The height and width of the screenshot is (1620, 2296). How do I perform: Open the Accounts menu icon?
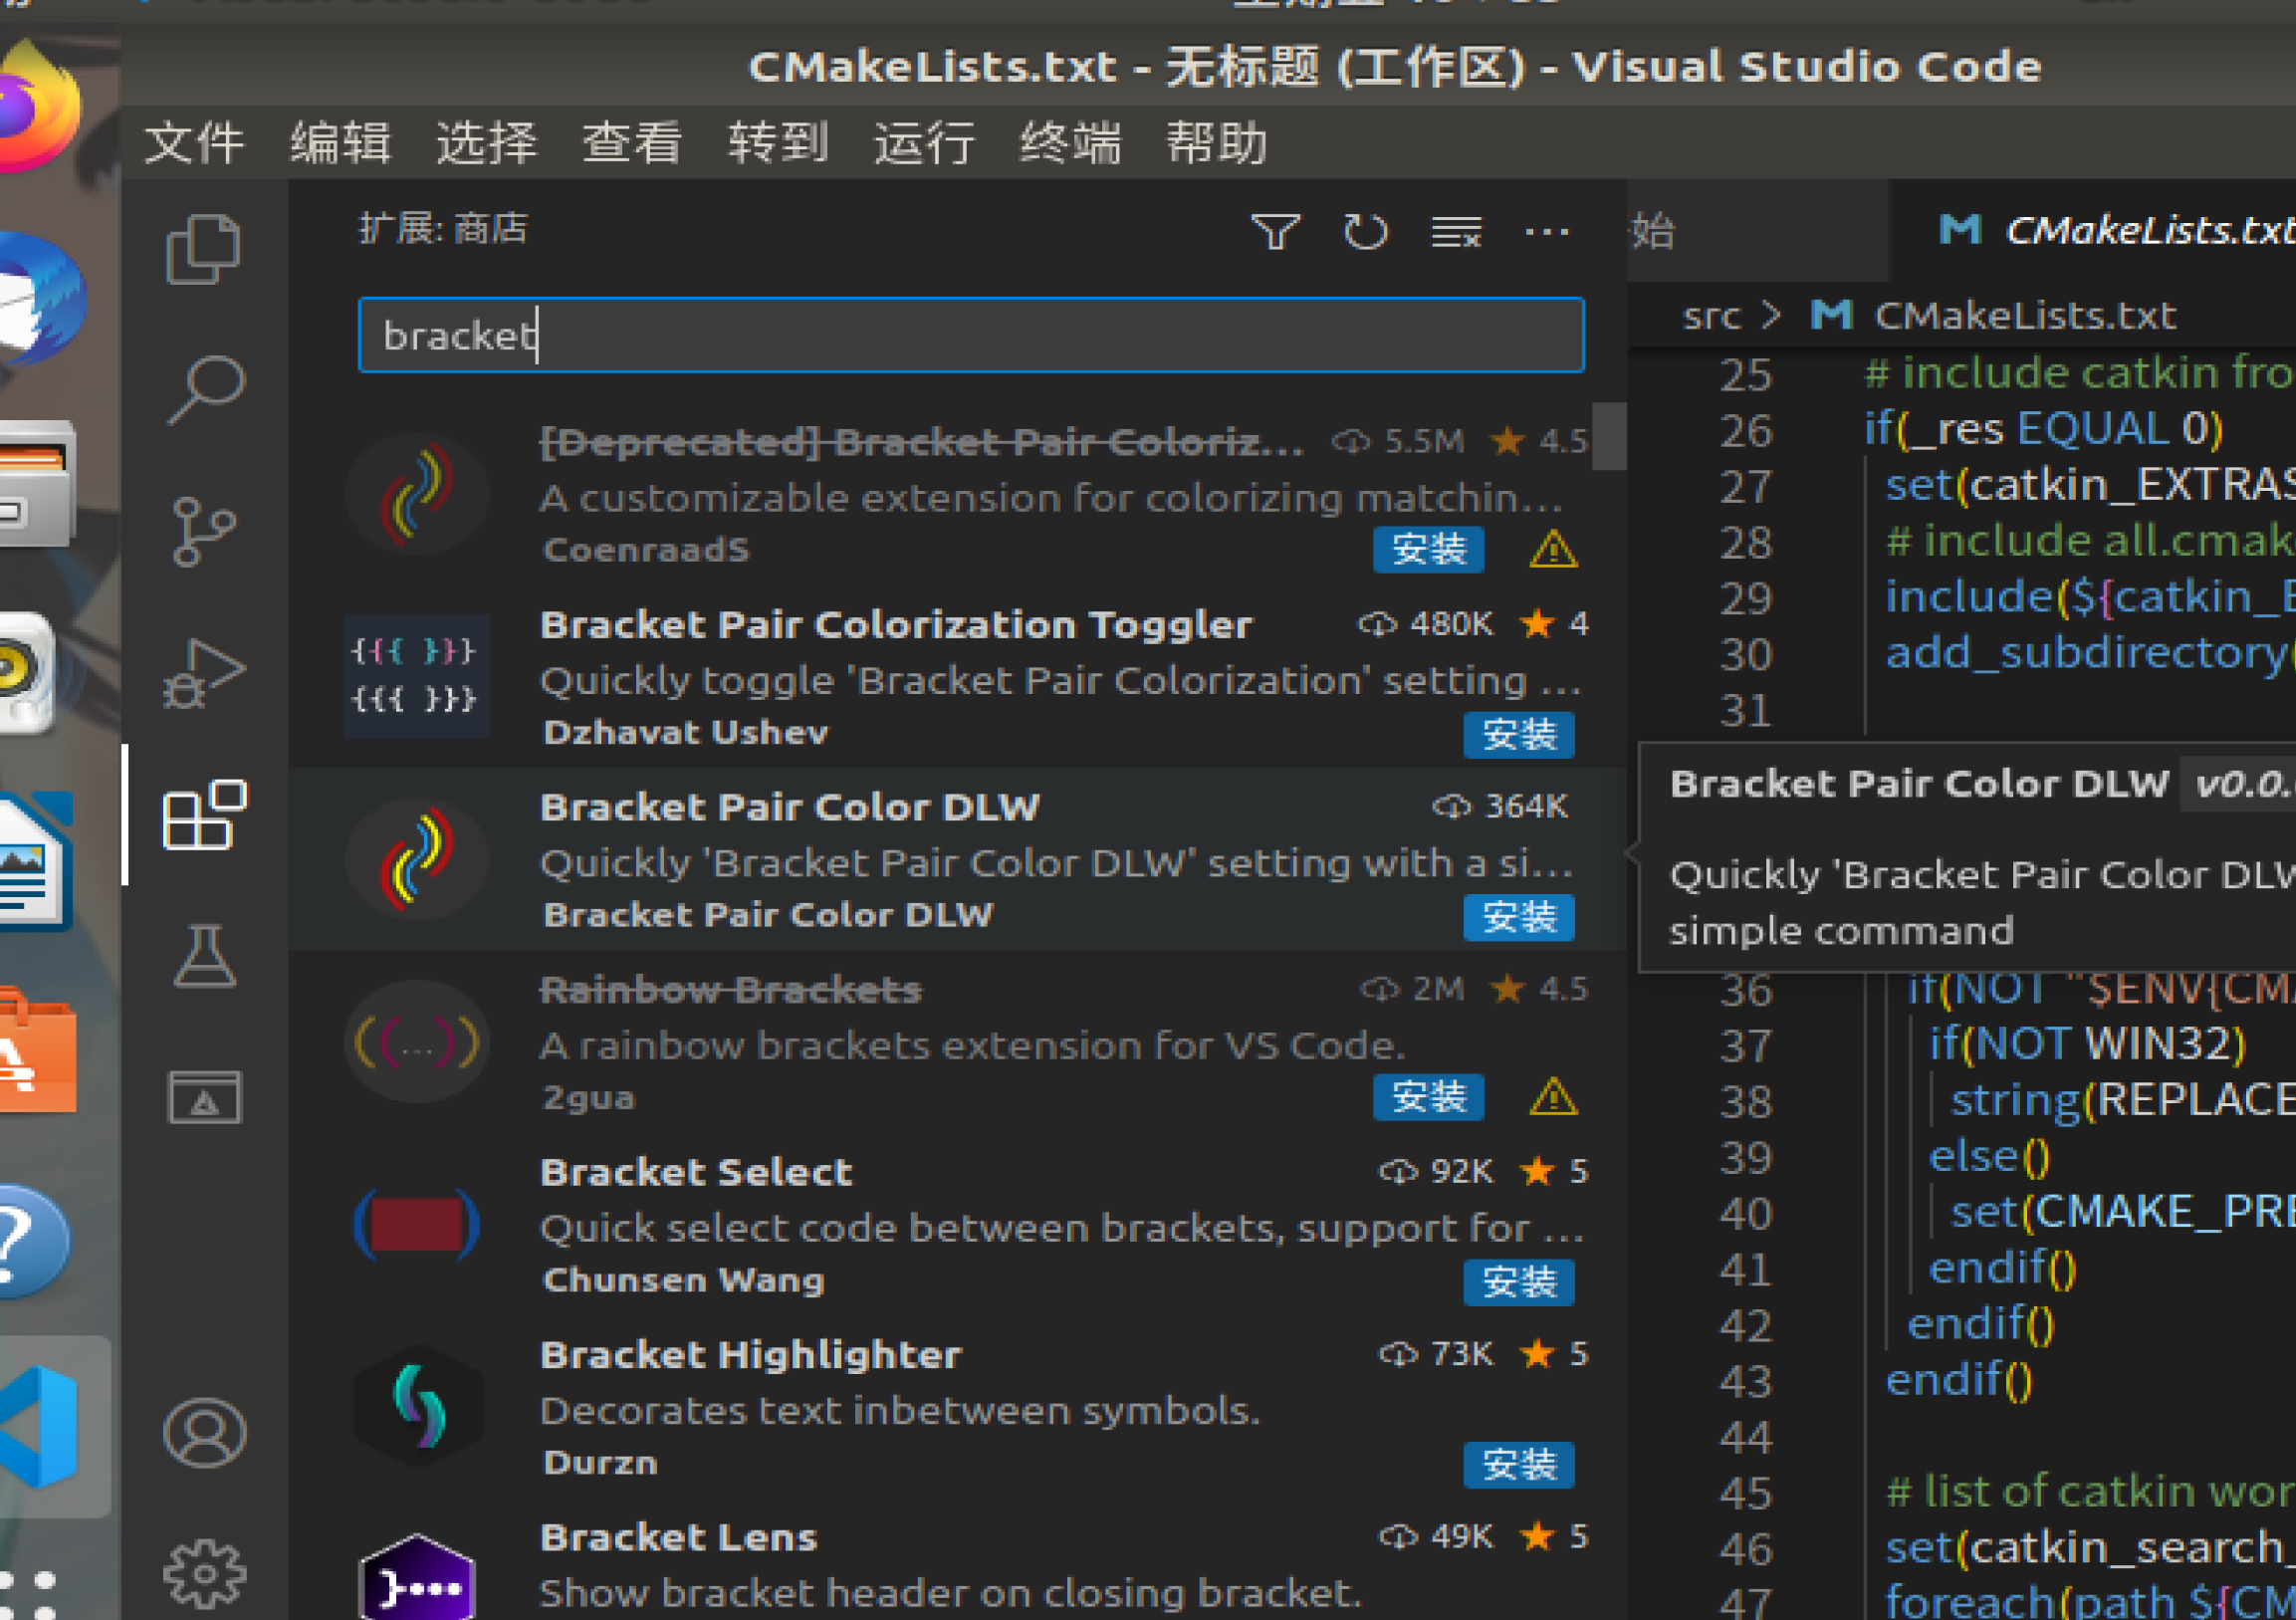coord(204,1433)
